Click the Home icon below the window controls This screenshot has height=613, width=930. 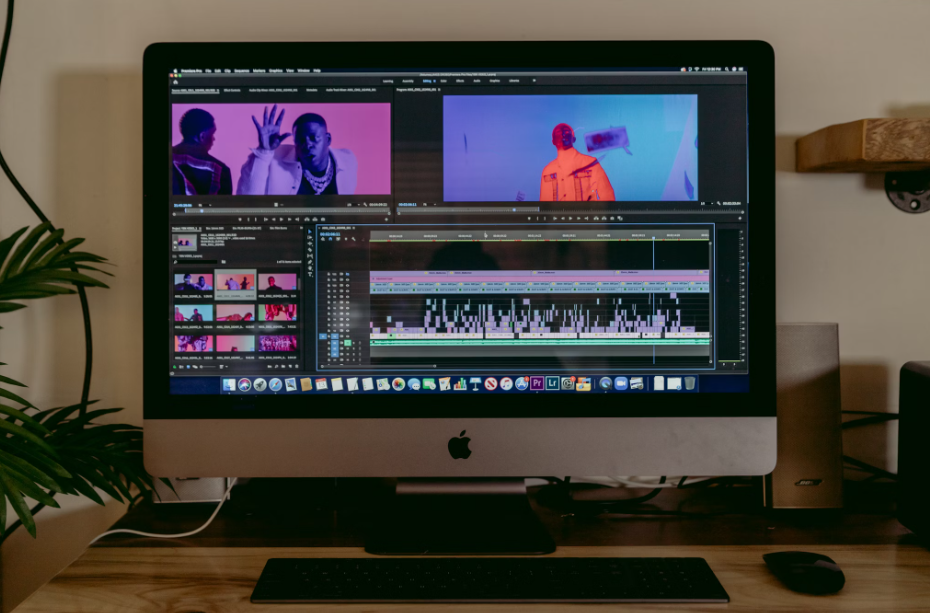pos(176,82)
